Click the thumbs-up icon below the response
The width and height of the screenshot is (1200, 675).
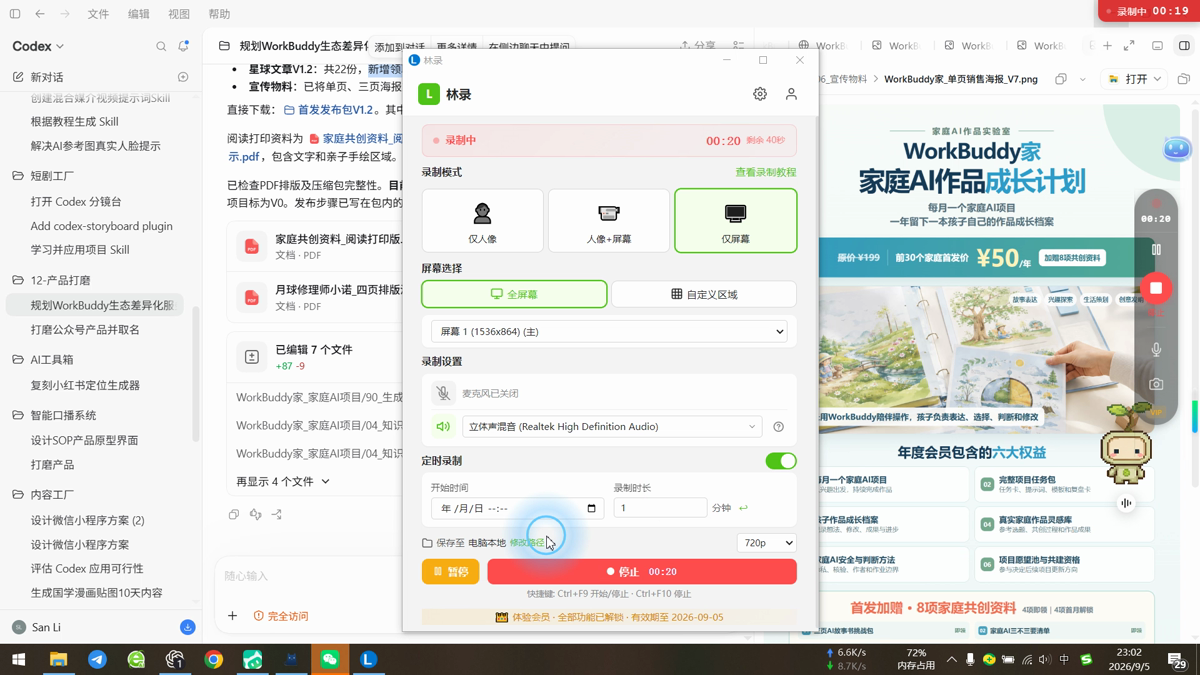click(x=255, y=514)
